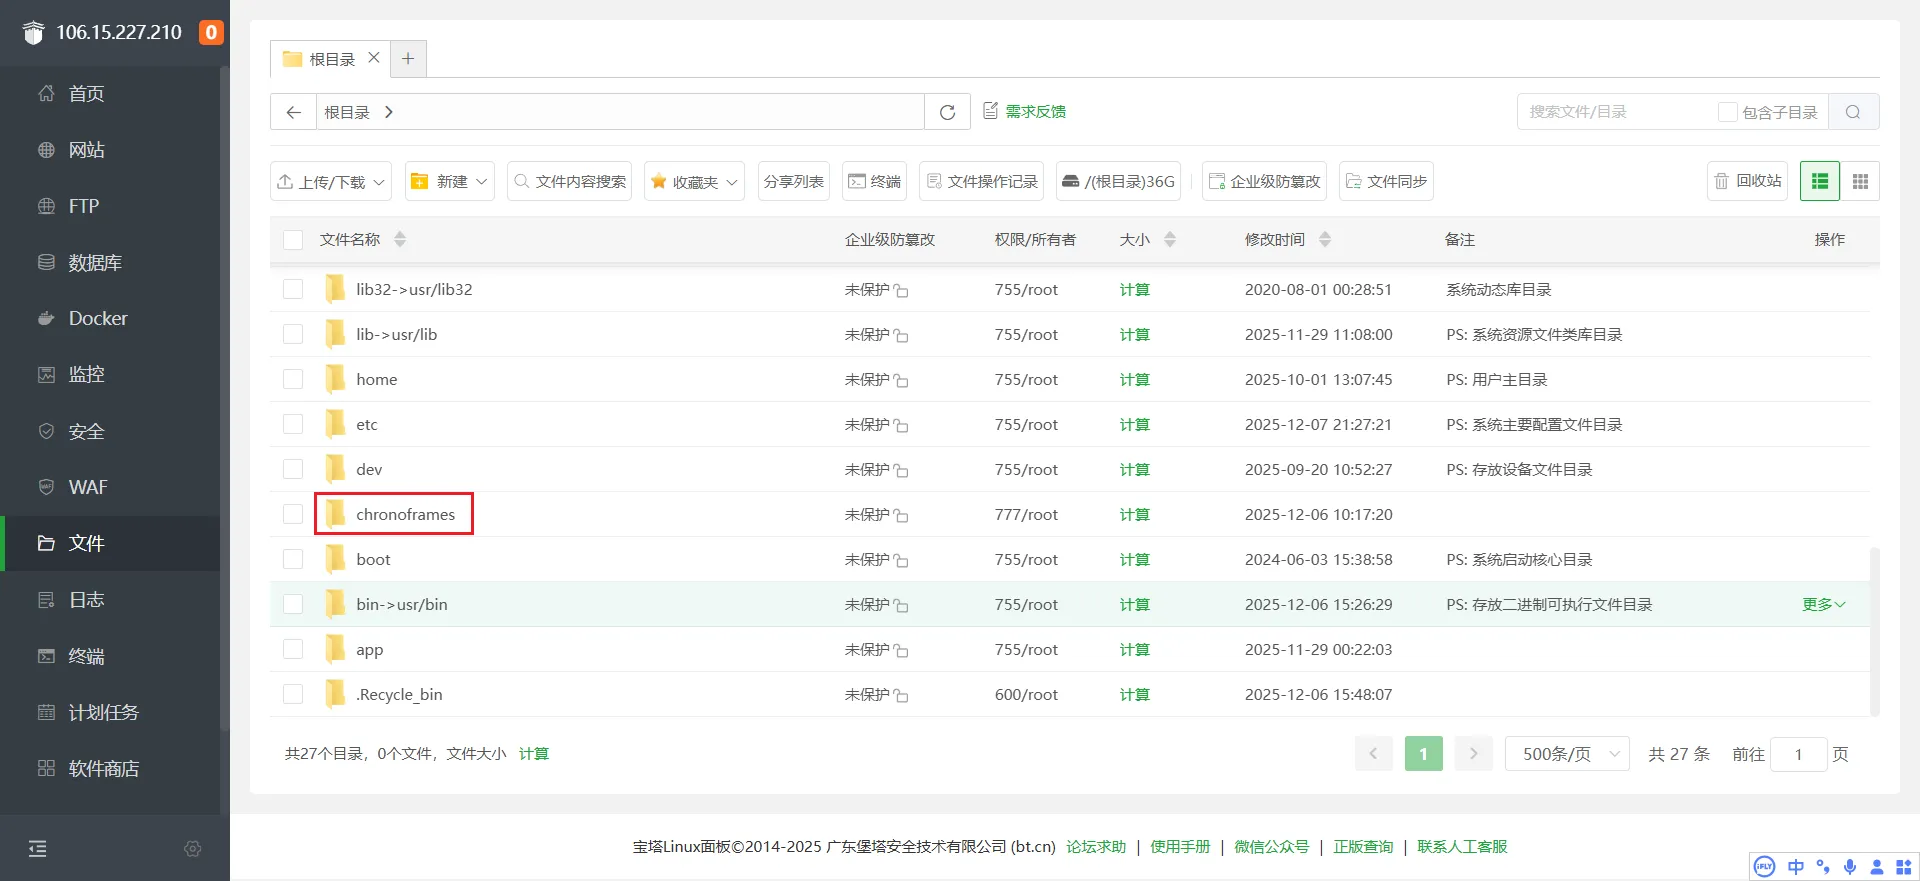Open Docker in the sidebar menu

coord(98,318)
